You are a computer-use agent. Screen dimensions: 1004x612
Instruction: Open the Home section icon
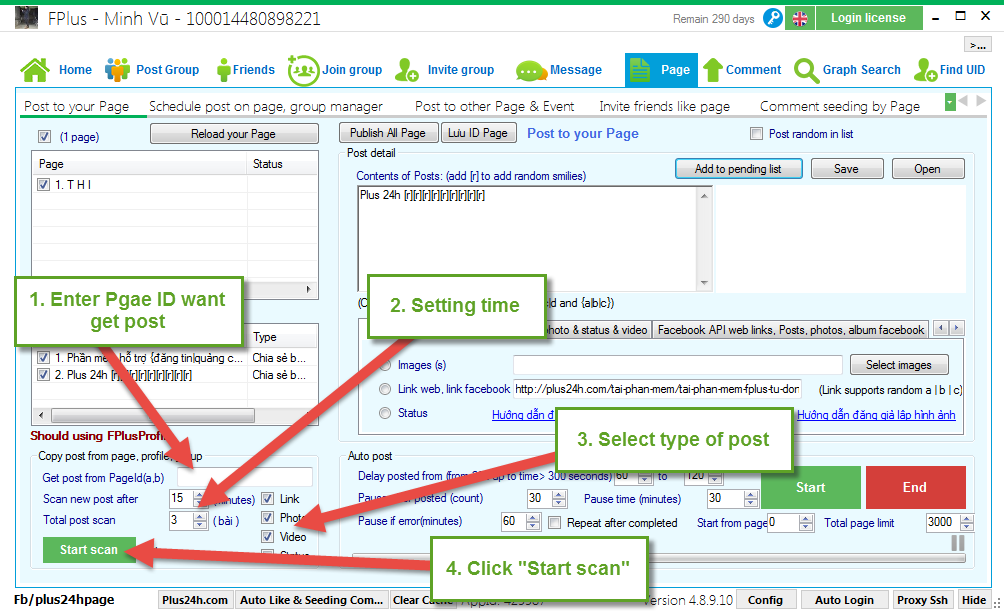(x=35, y=70)
